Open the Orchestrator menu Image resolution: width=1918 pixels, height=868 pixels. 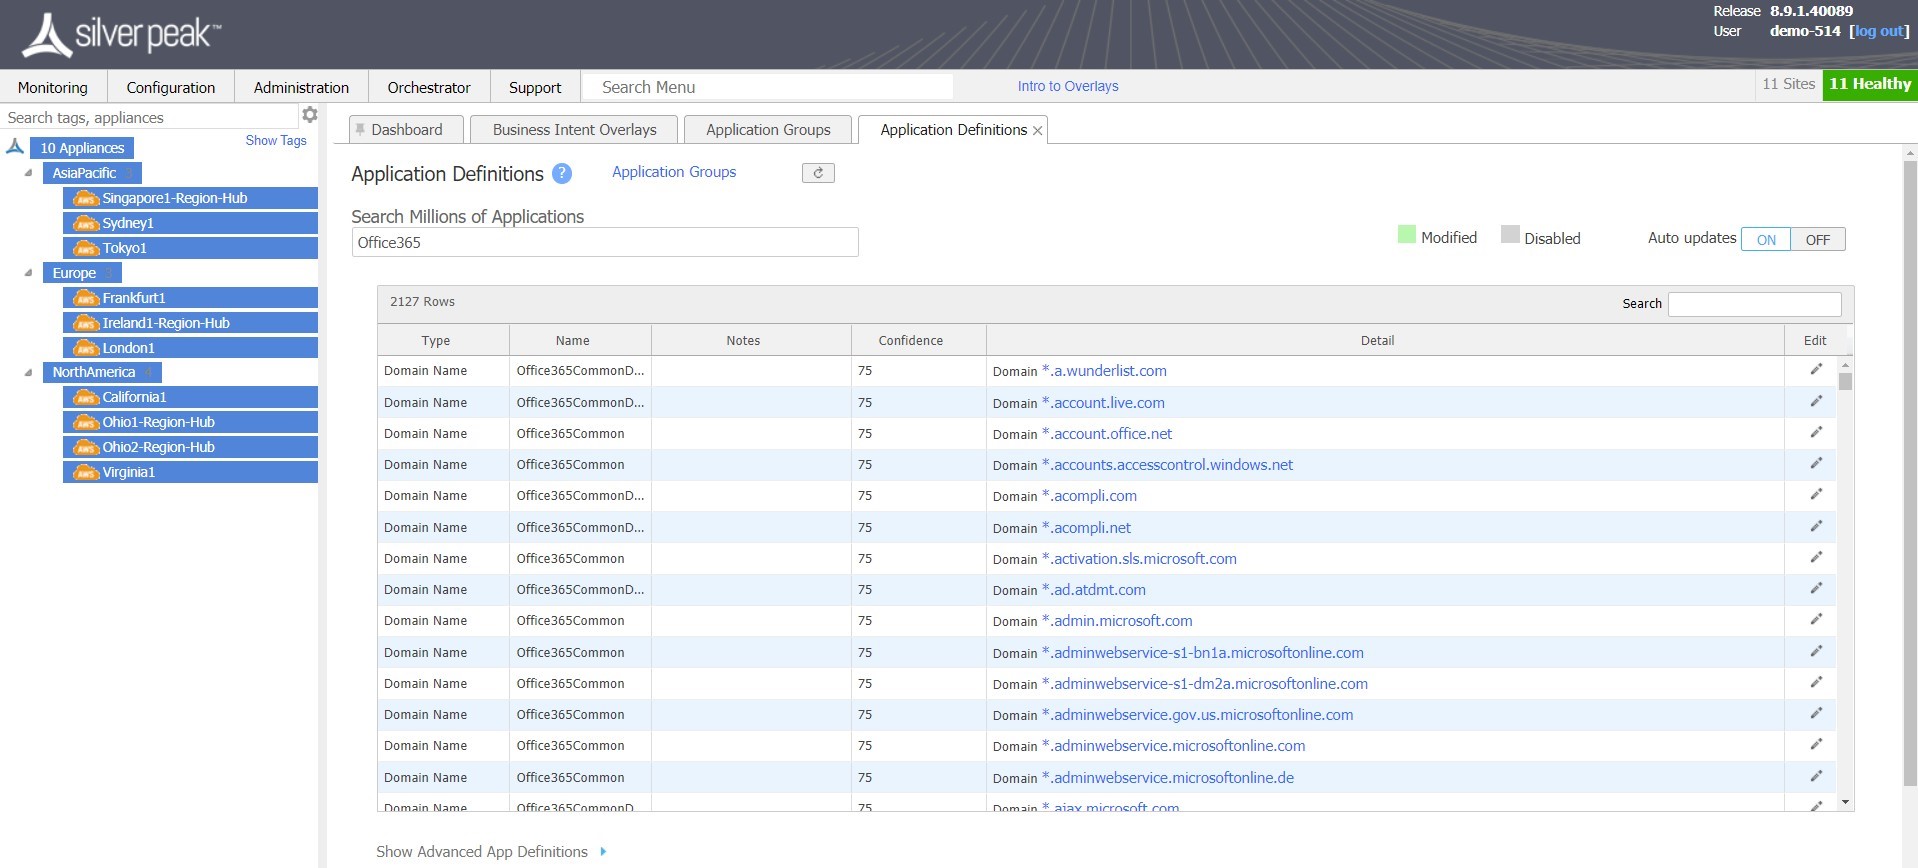point(429,87)
